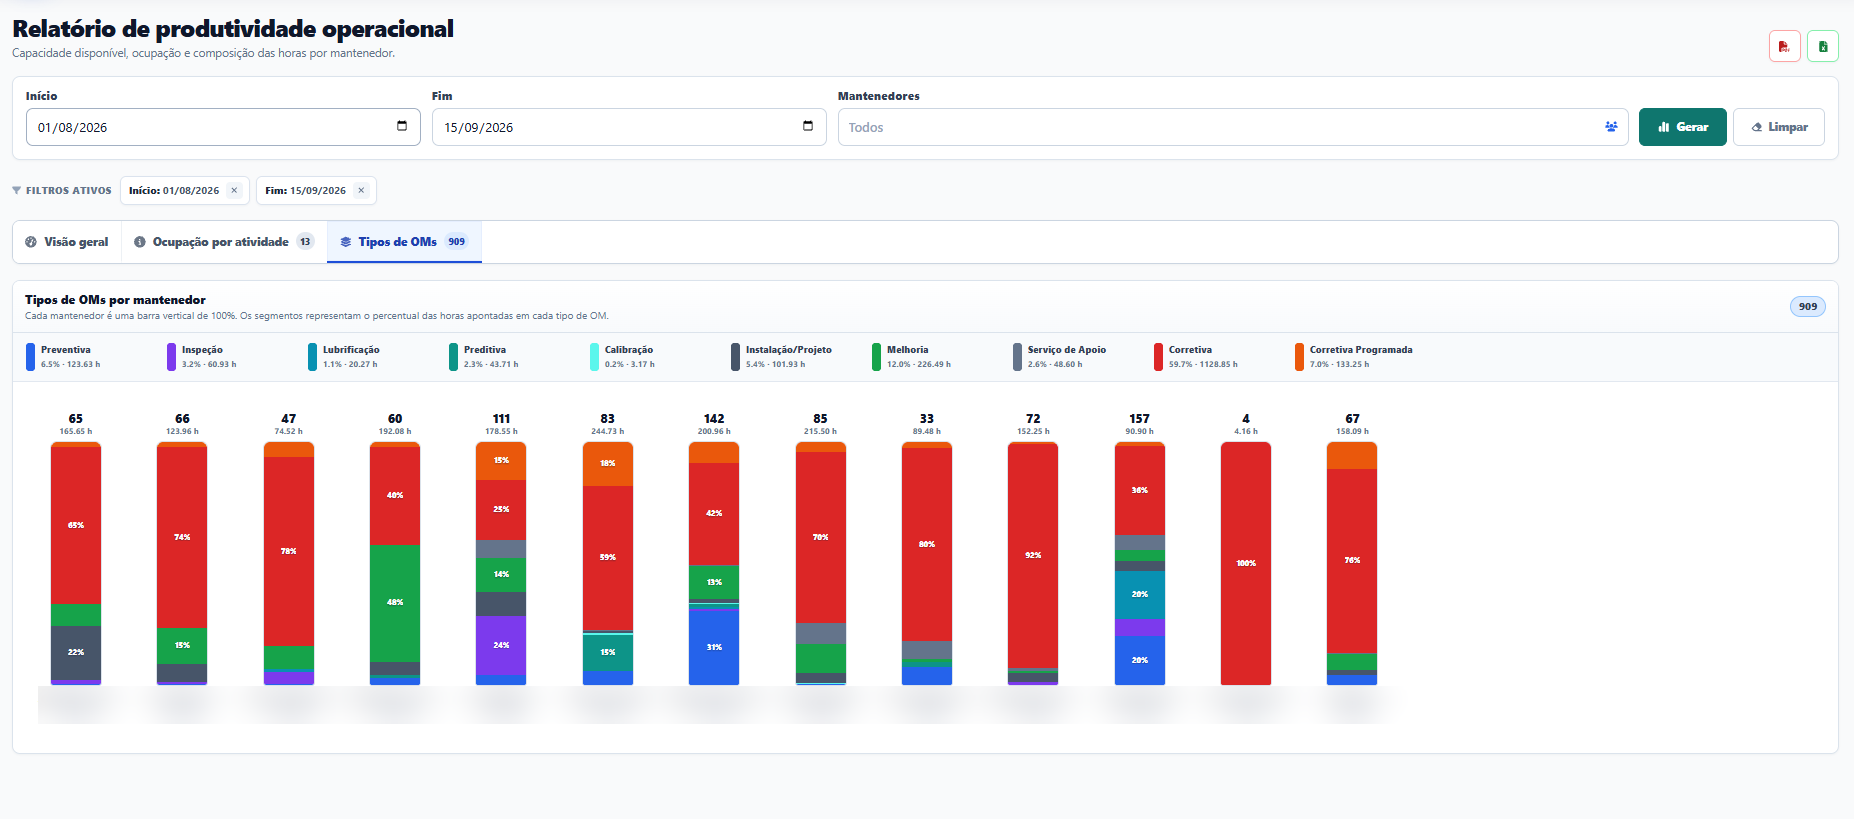This screenshot has width=1854, height=819.
Task: Click the '244.73 h' total label
Action: [x=608, y=432]
